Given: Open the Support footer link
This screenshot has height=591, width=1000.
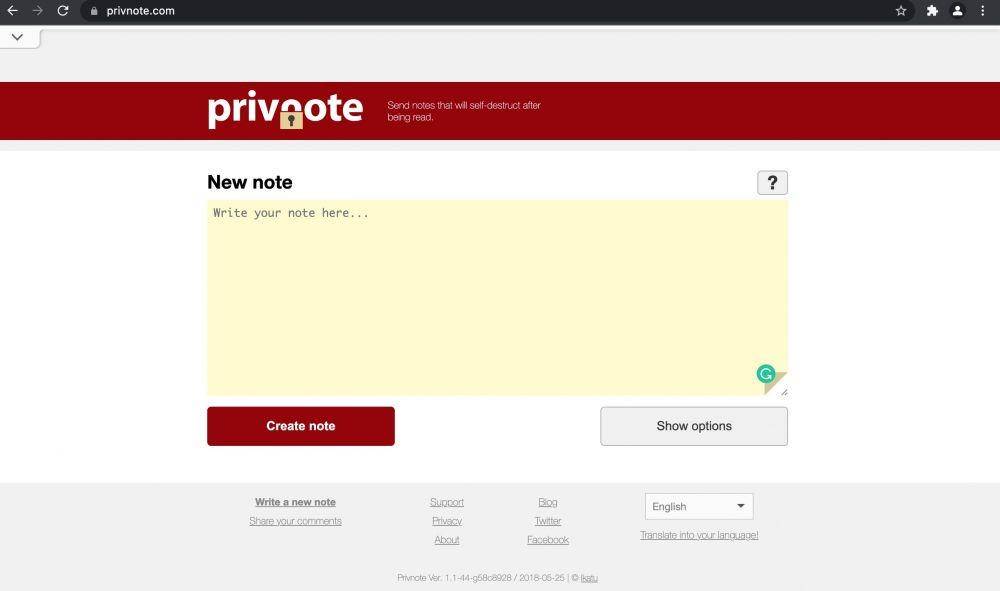Looking at the screenshot, I should (447, 502).
